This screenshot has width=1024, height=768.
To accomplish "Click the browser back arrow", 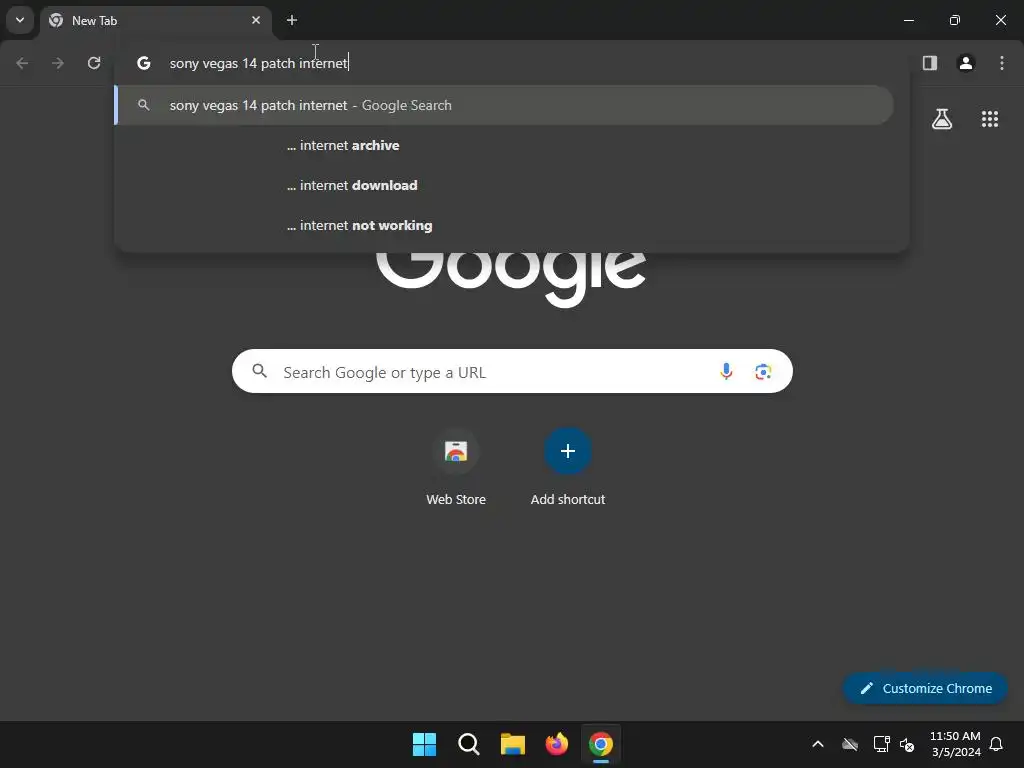I will [x=22, y=63].
